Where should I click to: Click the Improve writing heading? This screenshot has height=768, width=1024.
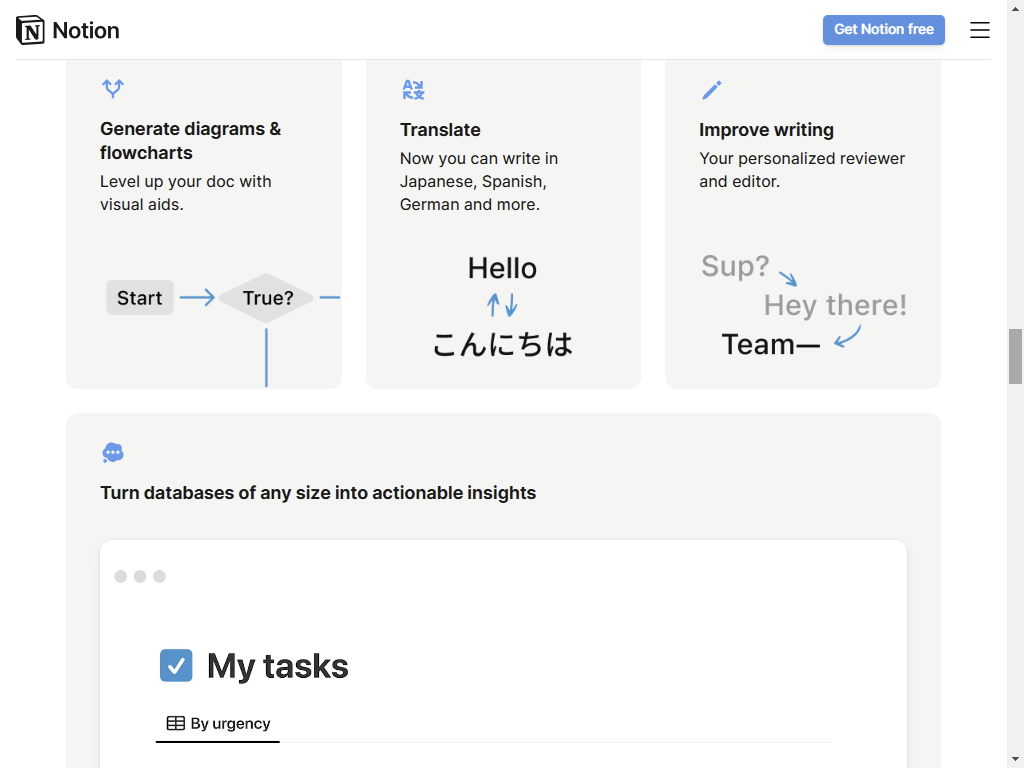766,130
